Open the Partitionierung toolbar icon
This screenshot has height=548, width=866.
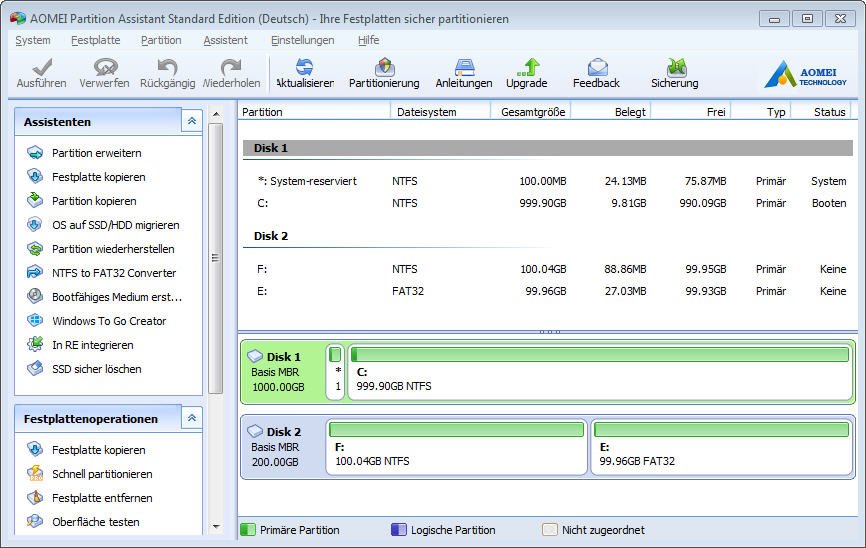click(x=384, y=67)
